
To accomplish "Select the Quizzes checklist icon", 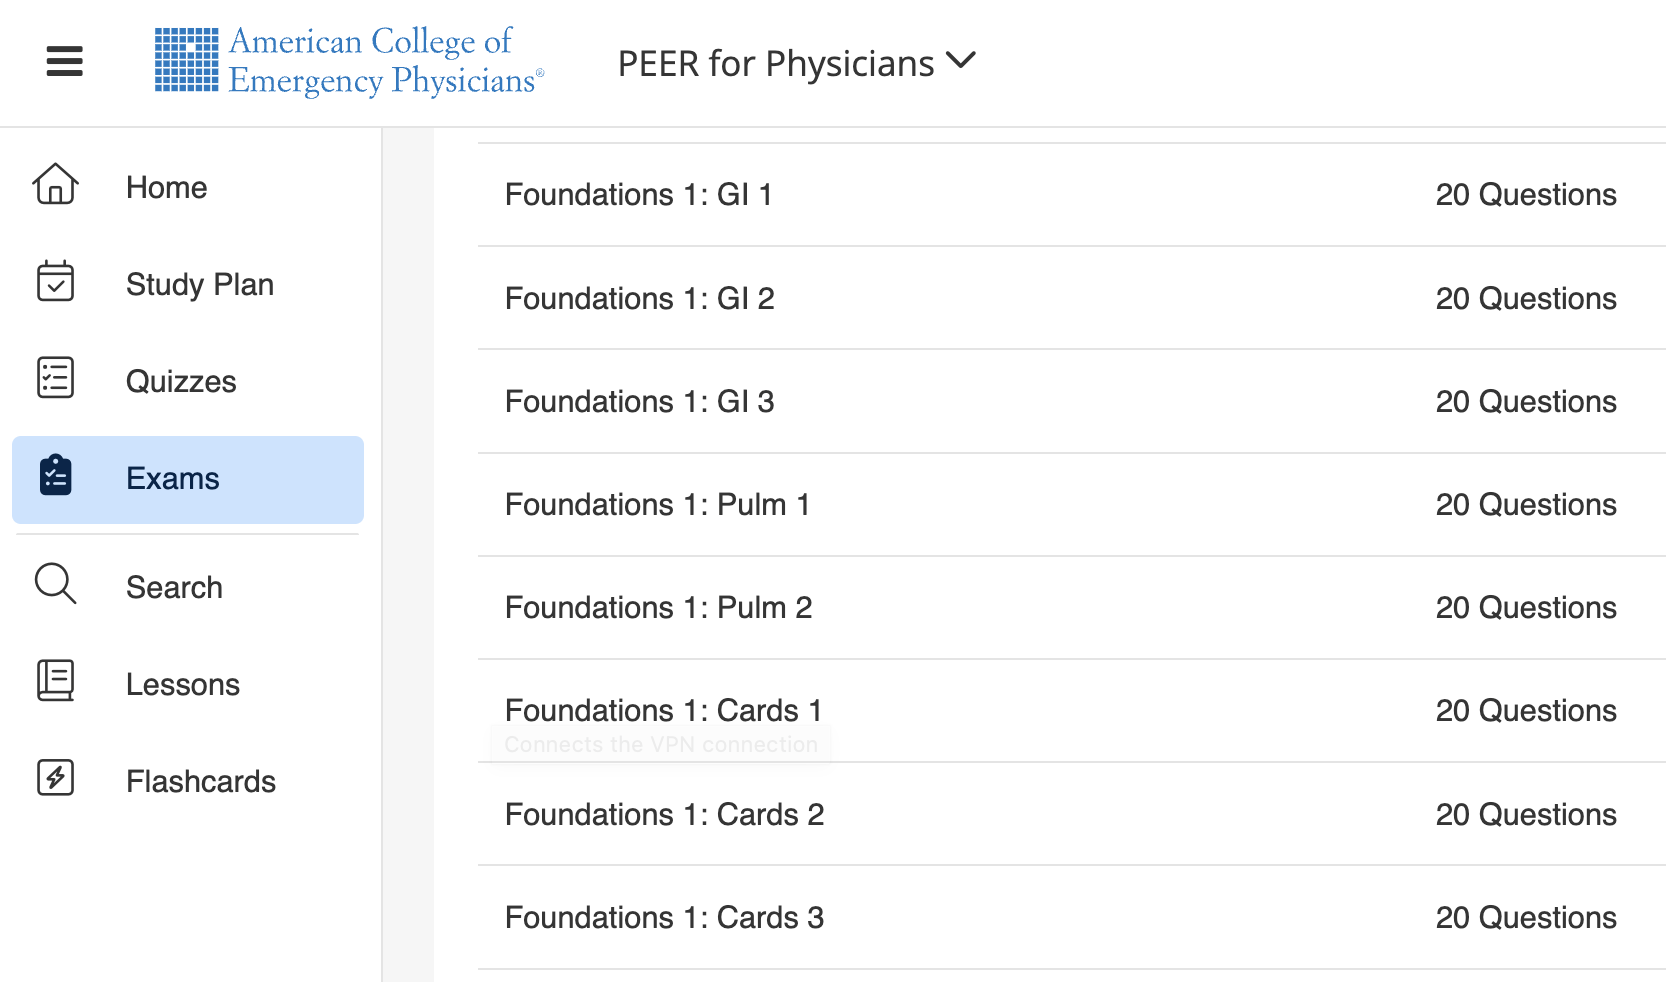I will click(55, 379).
